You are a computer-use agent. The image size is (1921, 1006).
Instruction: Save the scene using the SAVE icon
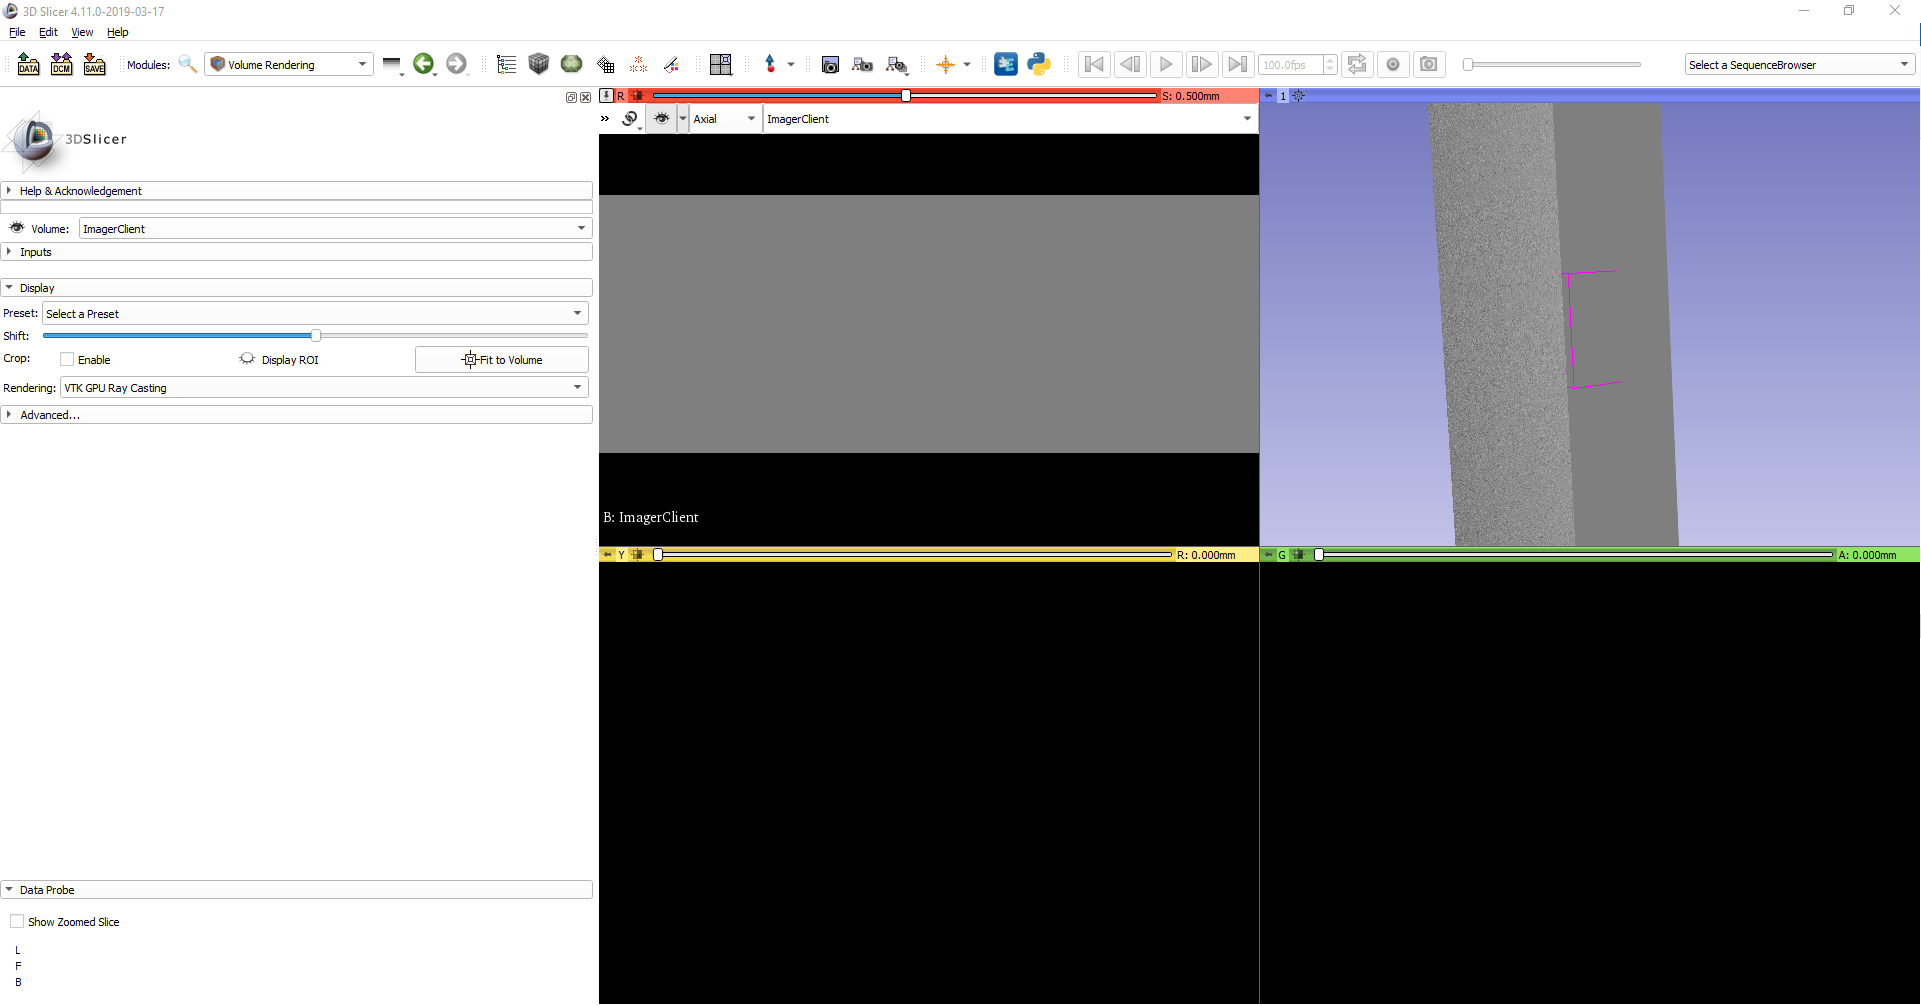[94, 63]
